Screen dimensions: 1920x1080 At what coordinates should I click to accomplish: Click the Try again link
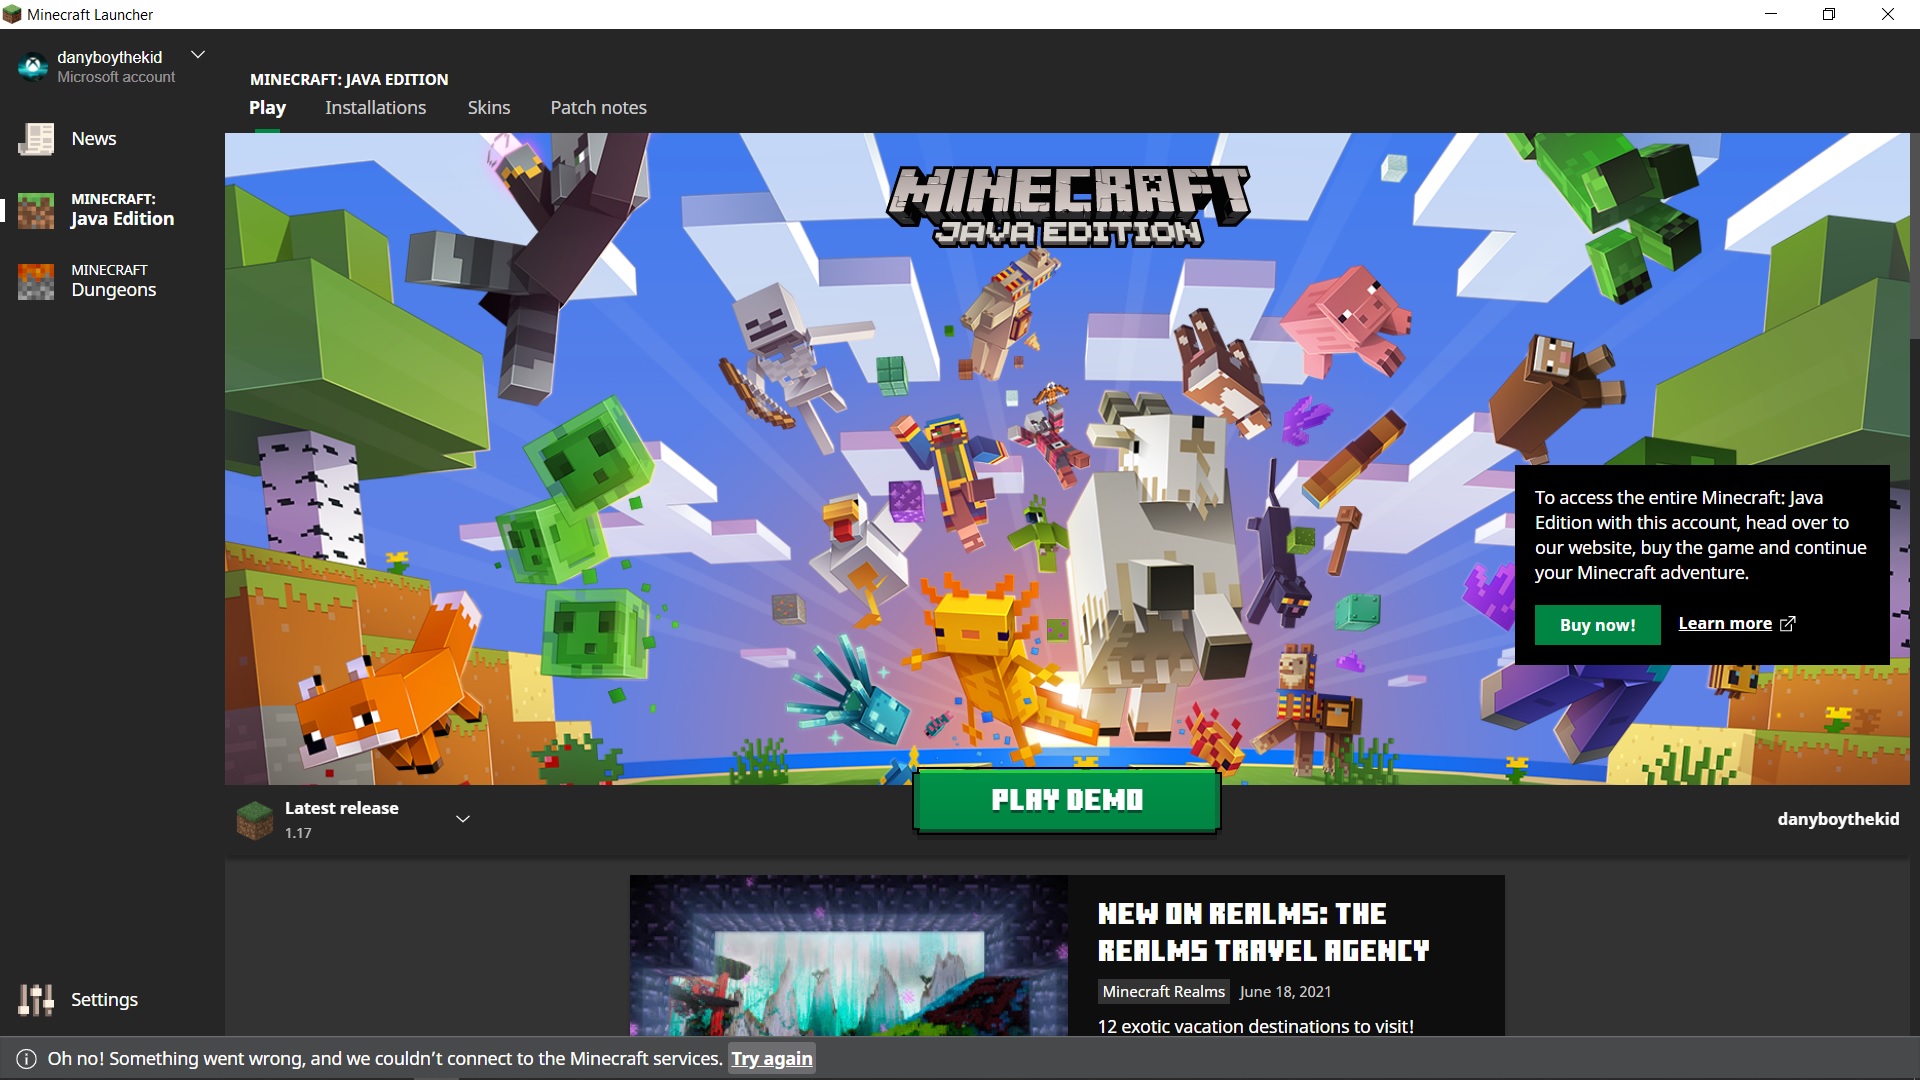[771, 1059]
